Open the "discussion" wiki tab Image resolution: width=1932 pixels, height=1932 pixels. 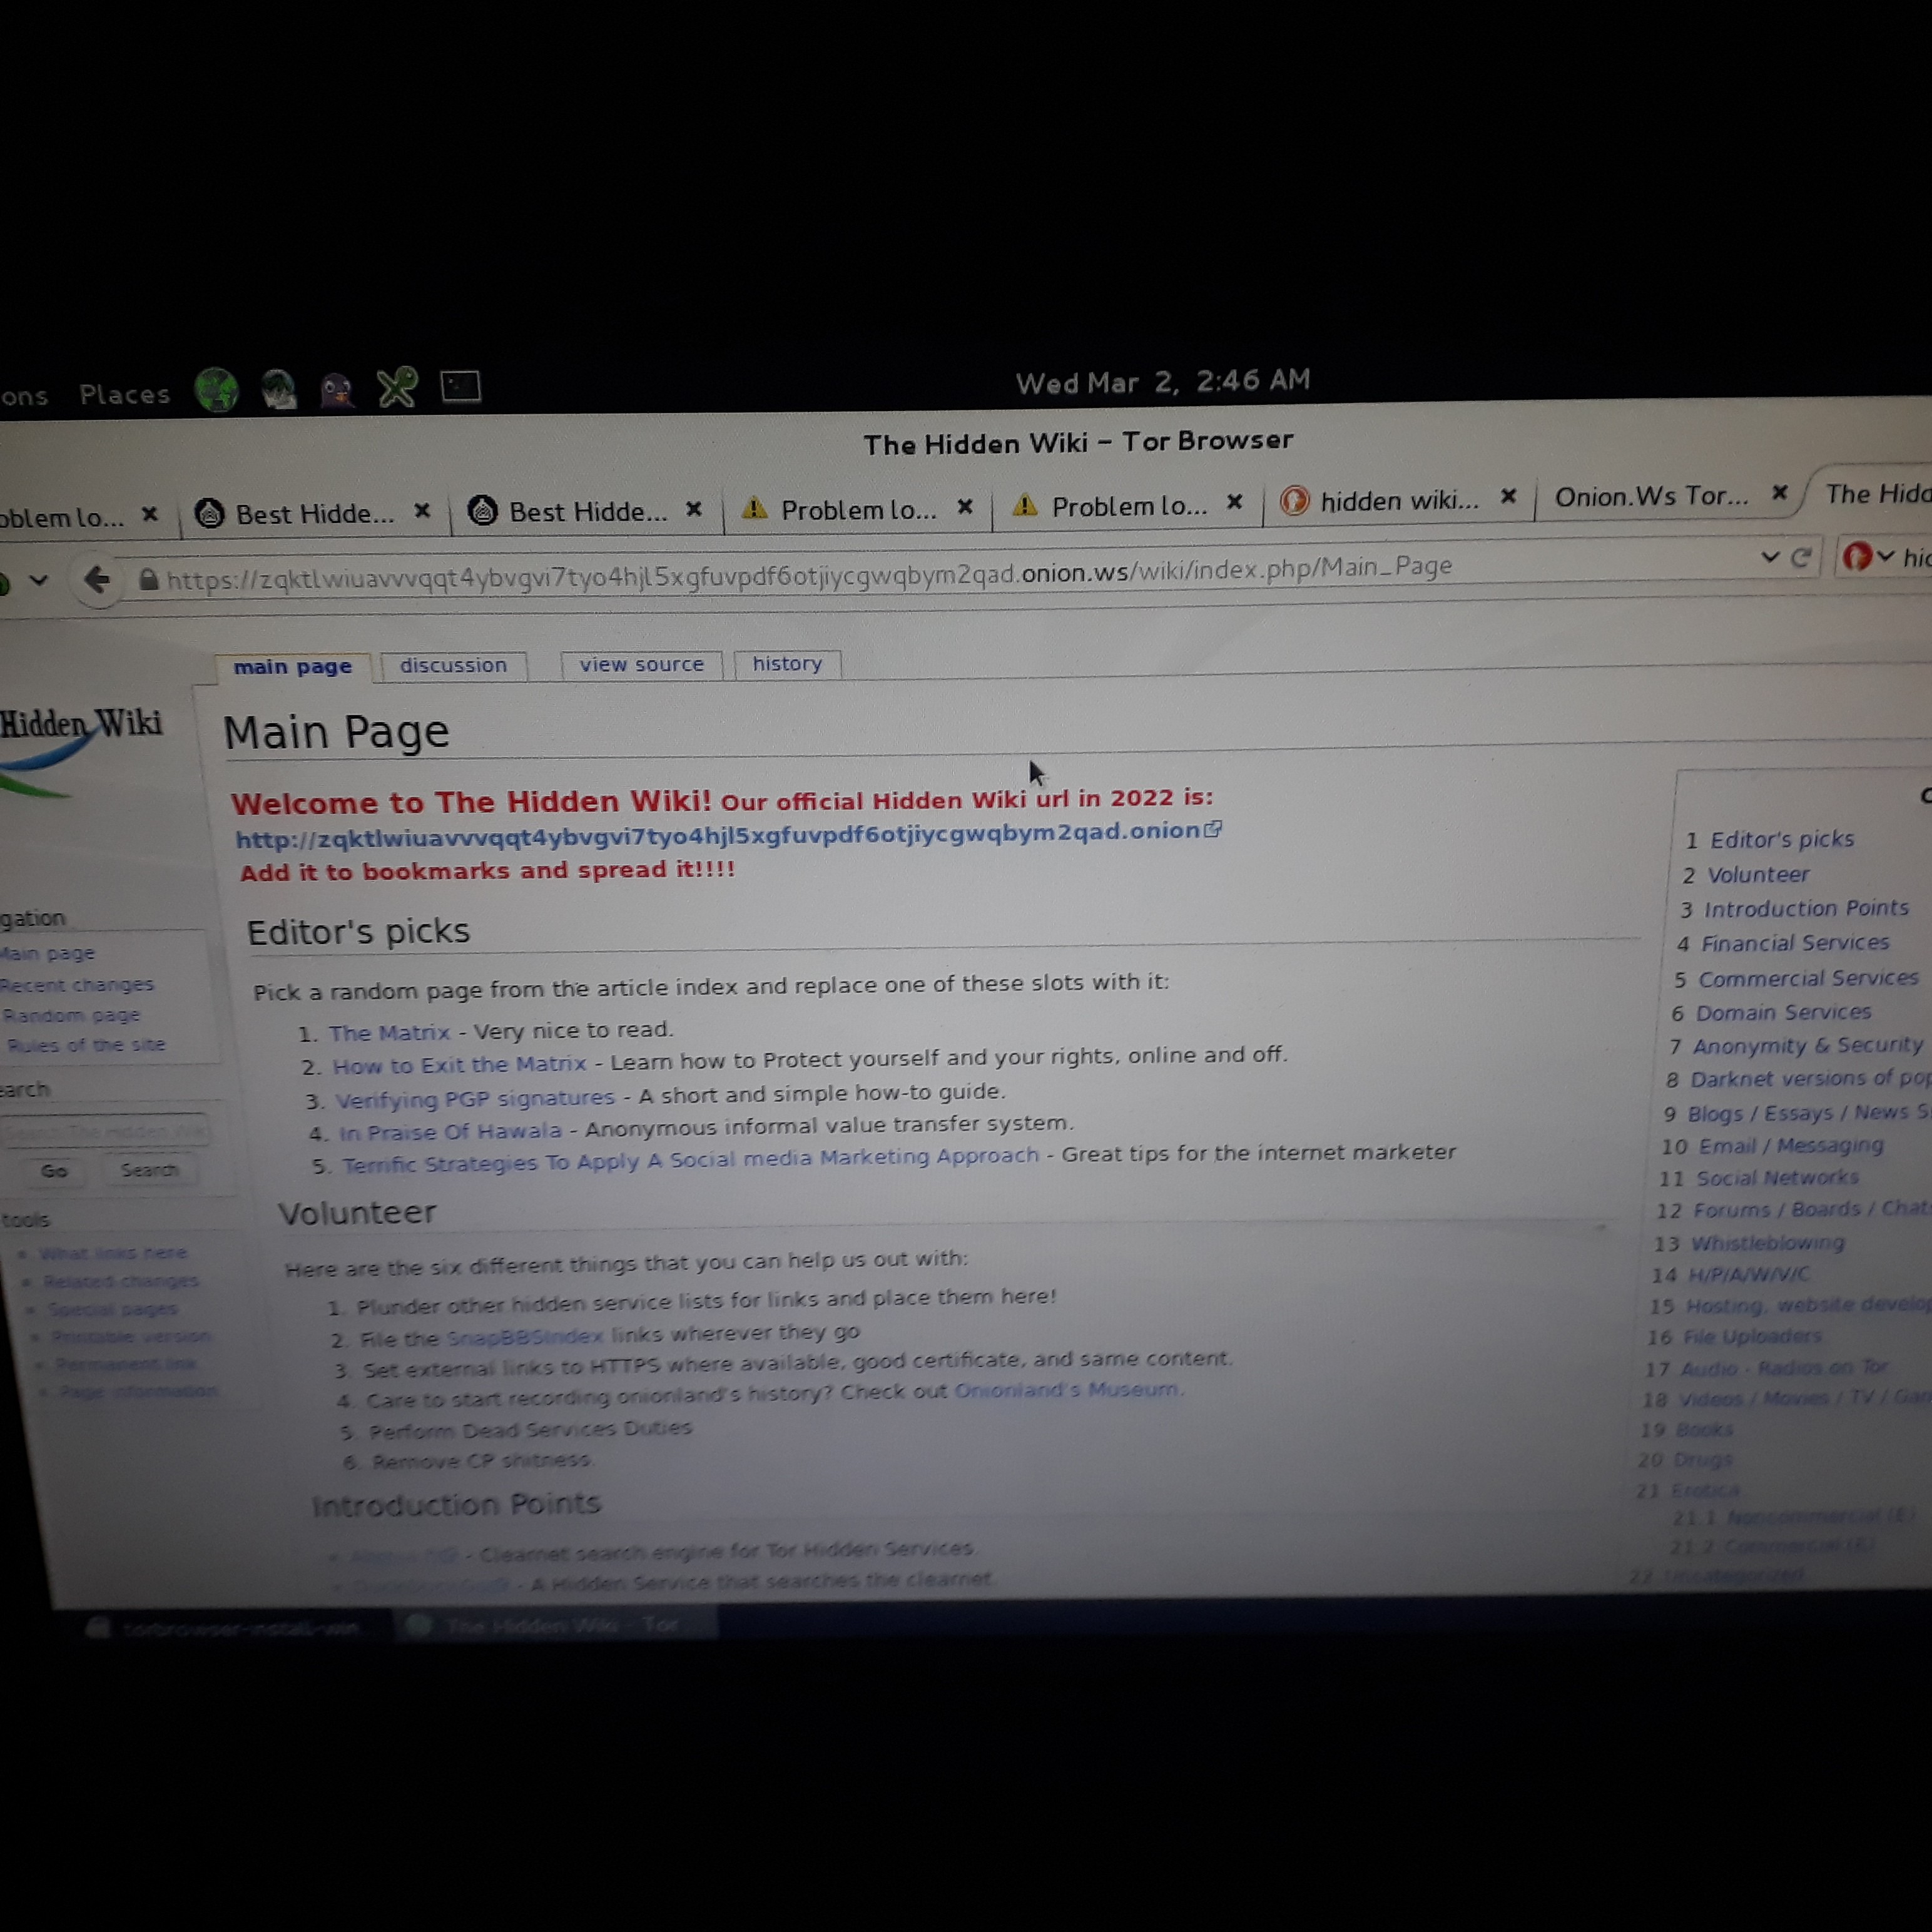(454, 665)
